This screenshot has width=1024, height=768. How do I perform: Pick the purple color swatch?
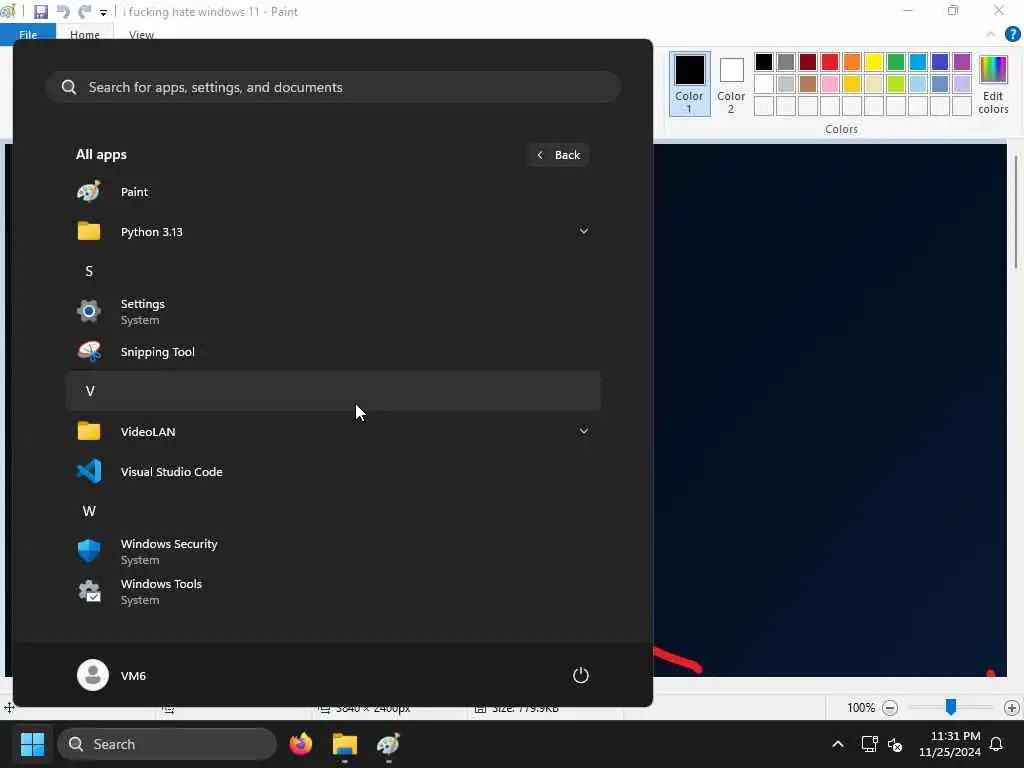961,62
